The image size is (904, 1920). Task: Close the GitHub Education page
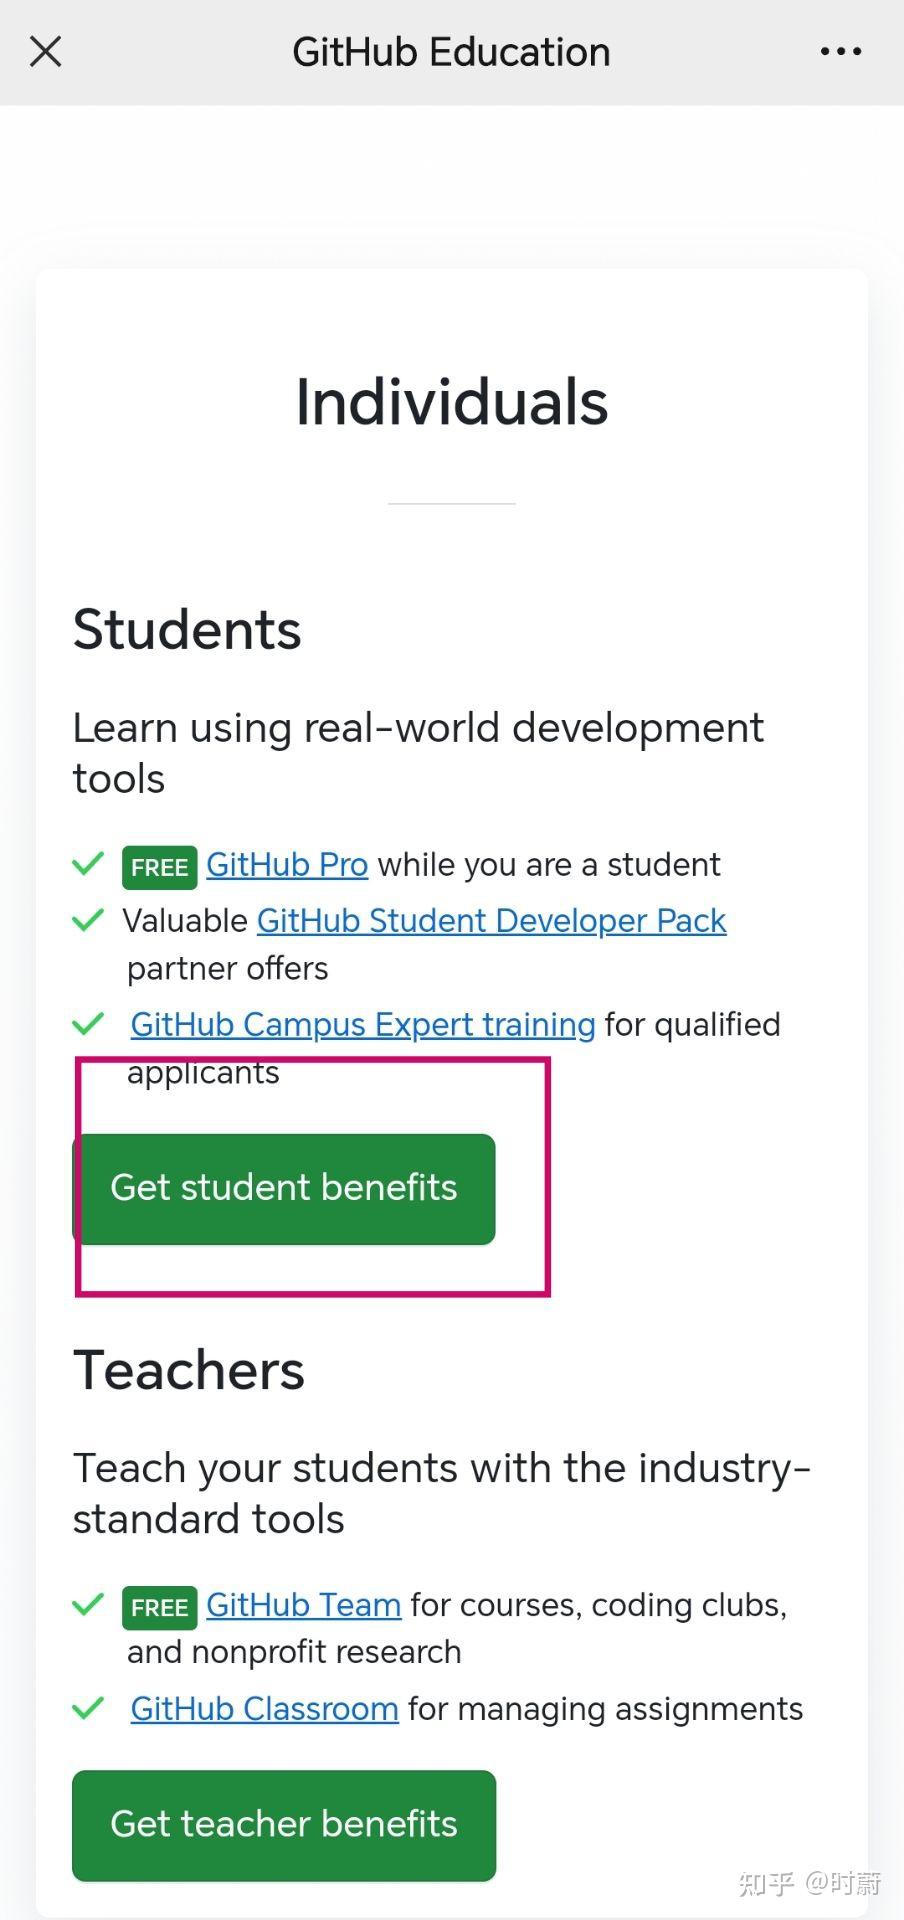point(46,51)
